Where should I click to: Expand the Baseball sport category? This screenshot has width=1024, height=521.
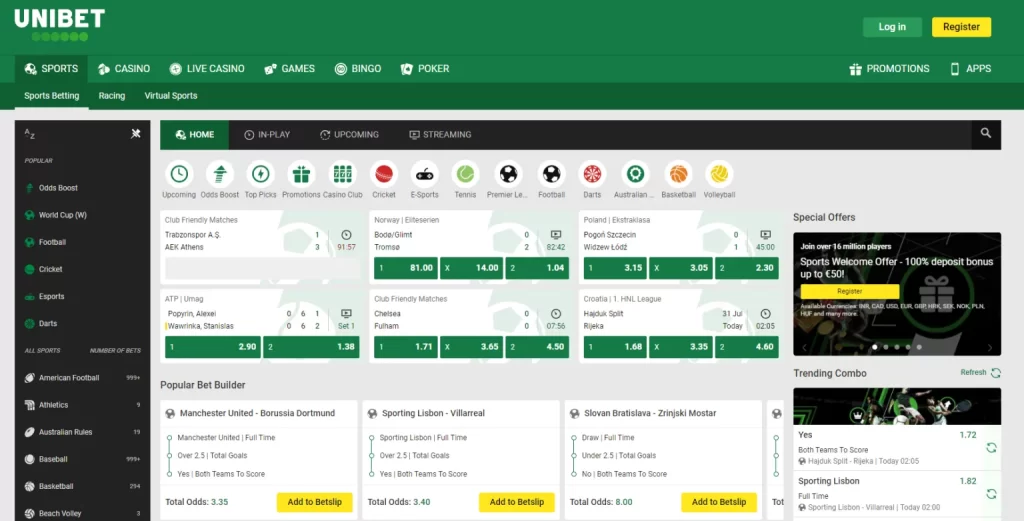click(x=53, y=459)
